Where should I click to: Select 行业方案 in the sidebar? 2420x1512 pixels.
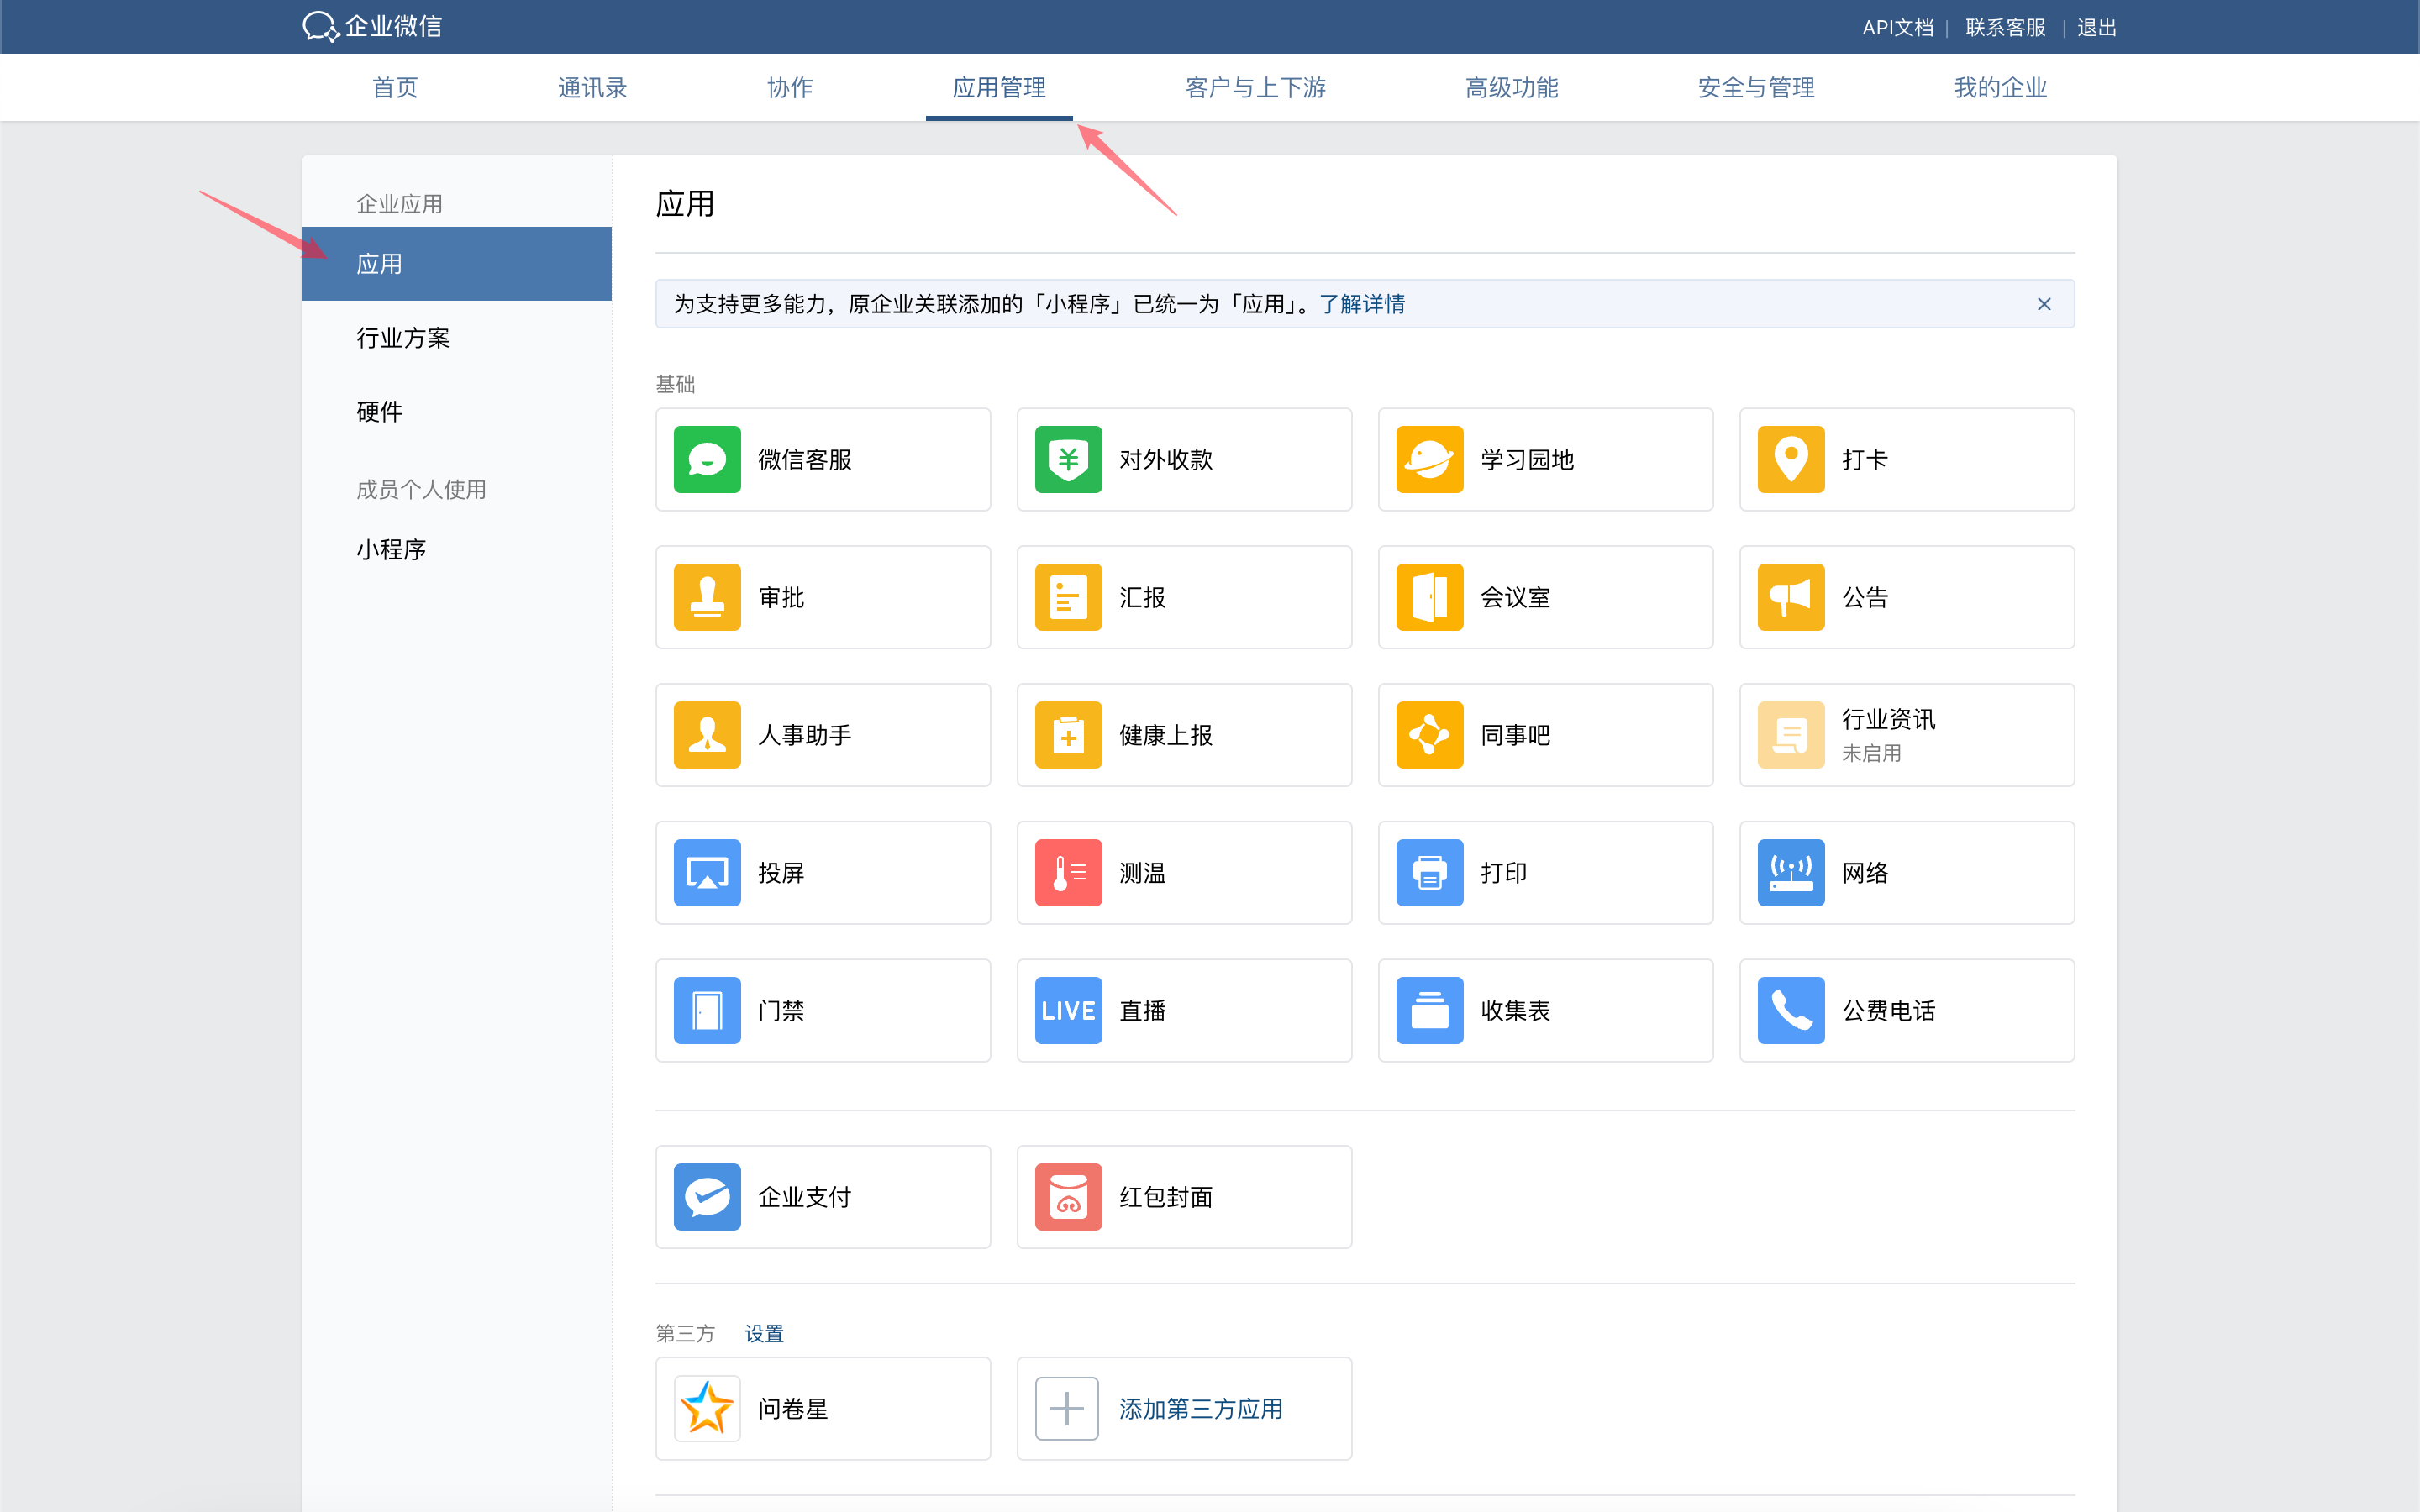pos(403,338)
